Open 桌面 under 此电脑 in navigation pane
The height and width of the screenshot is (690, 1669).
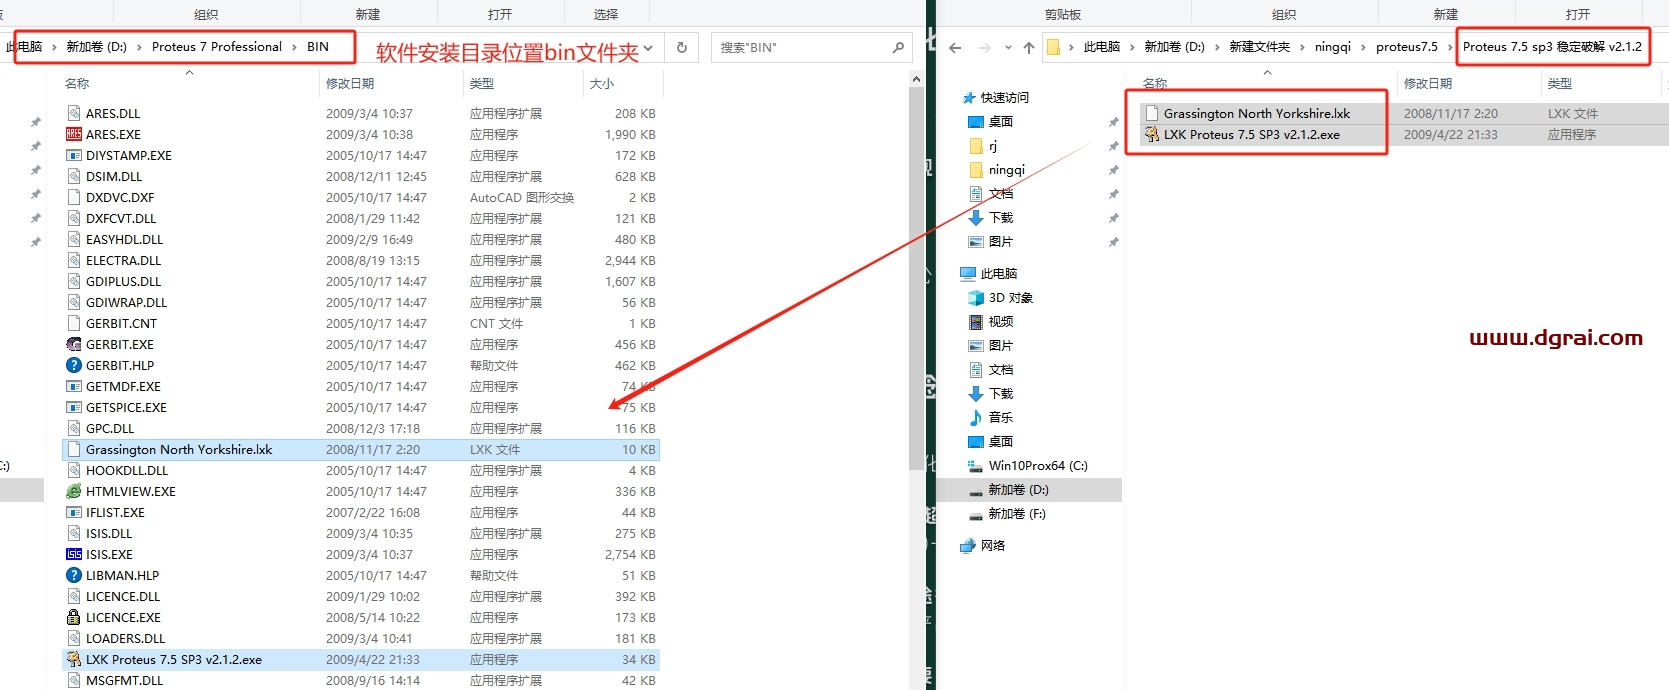point(1000,441)
